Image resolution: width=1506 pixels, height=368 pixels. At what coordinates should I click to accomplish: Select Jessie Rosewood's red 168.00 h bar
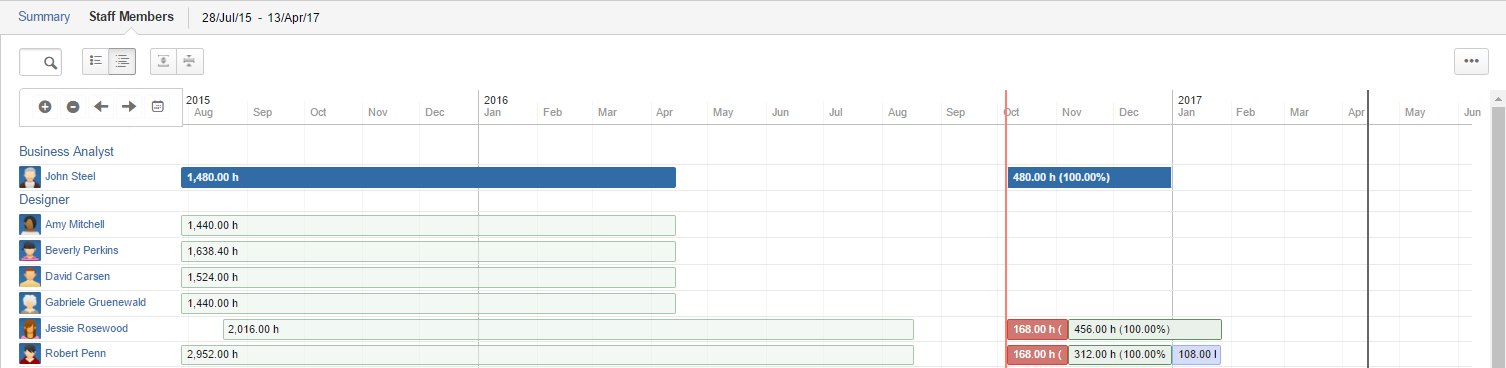point(1037,329)
